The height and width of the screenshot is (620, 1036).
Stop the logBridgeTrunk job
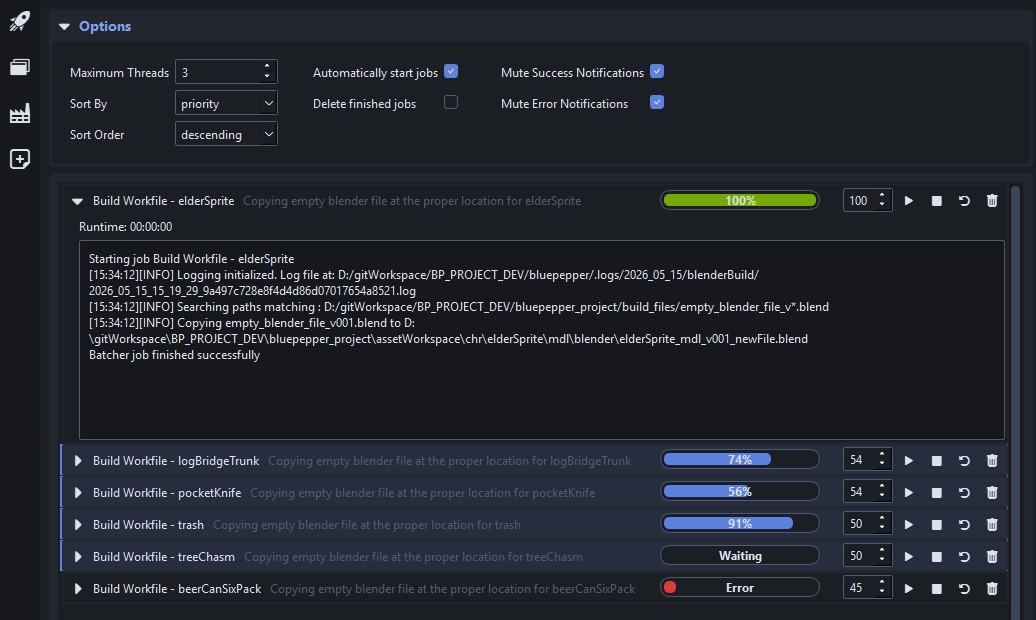936,461
